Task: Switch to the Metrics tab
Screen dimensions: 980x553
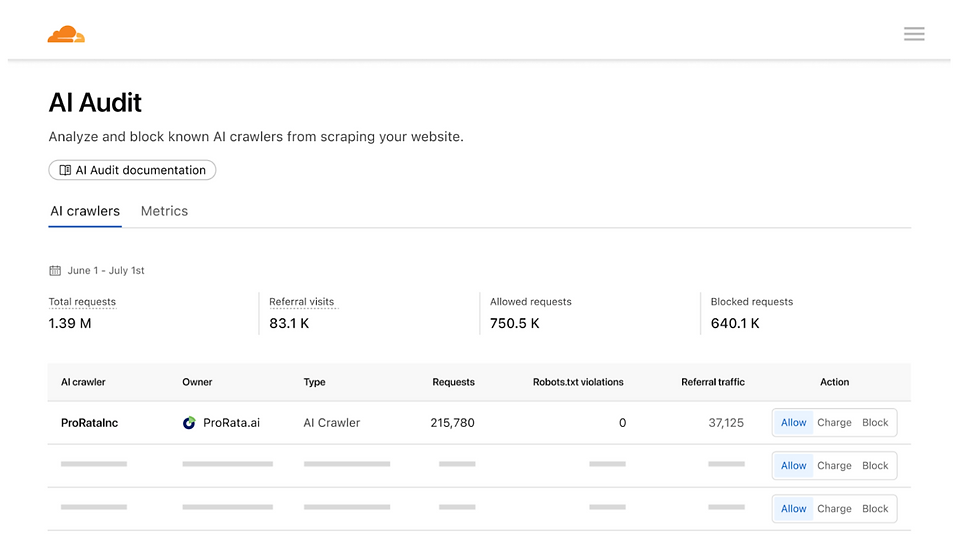Action: pyautogui.click(x=164, y=211)
